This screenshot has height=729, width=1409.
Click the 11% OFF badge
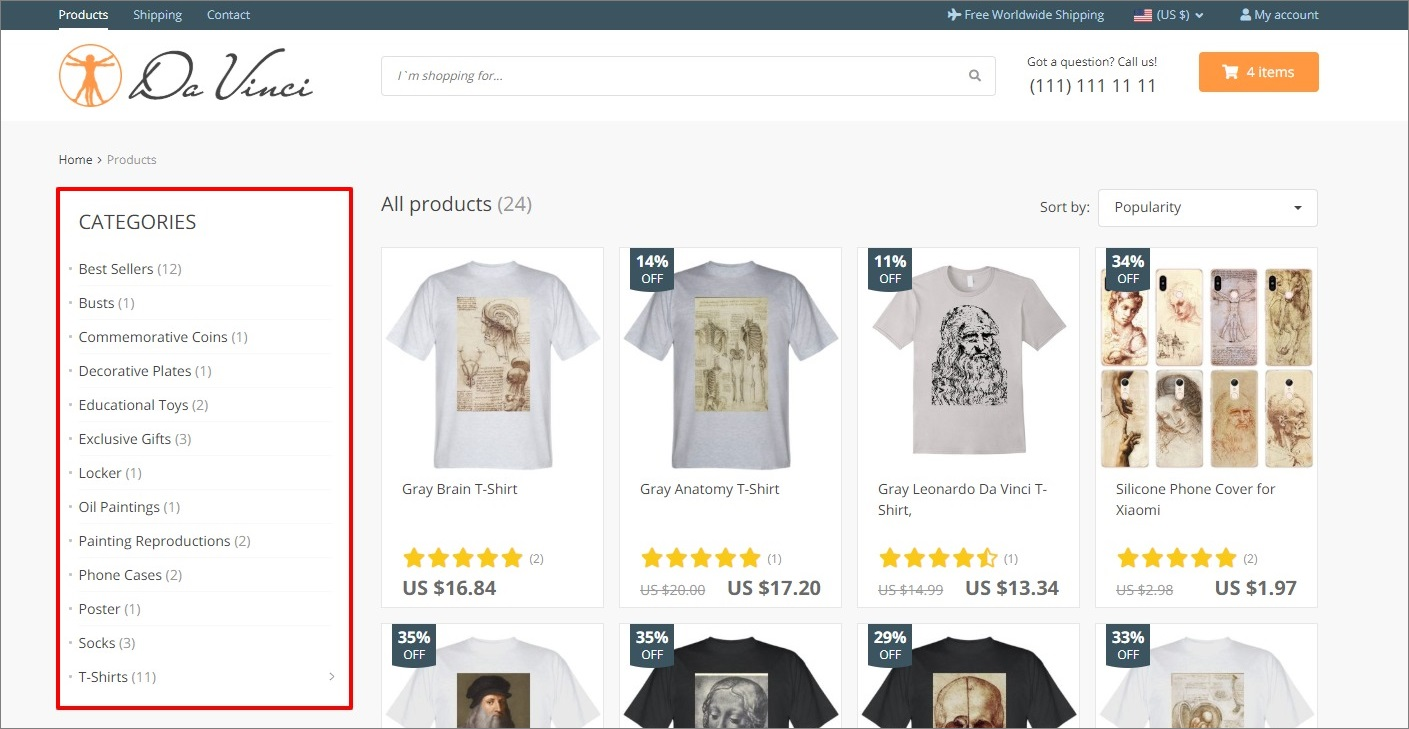pos(890,269)
